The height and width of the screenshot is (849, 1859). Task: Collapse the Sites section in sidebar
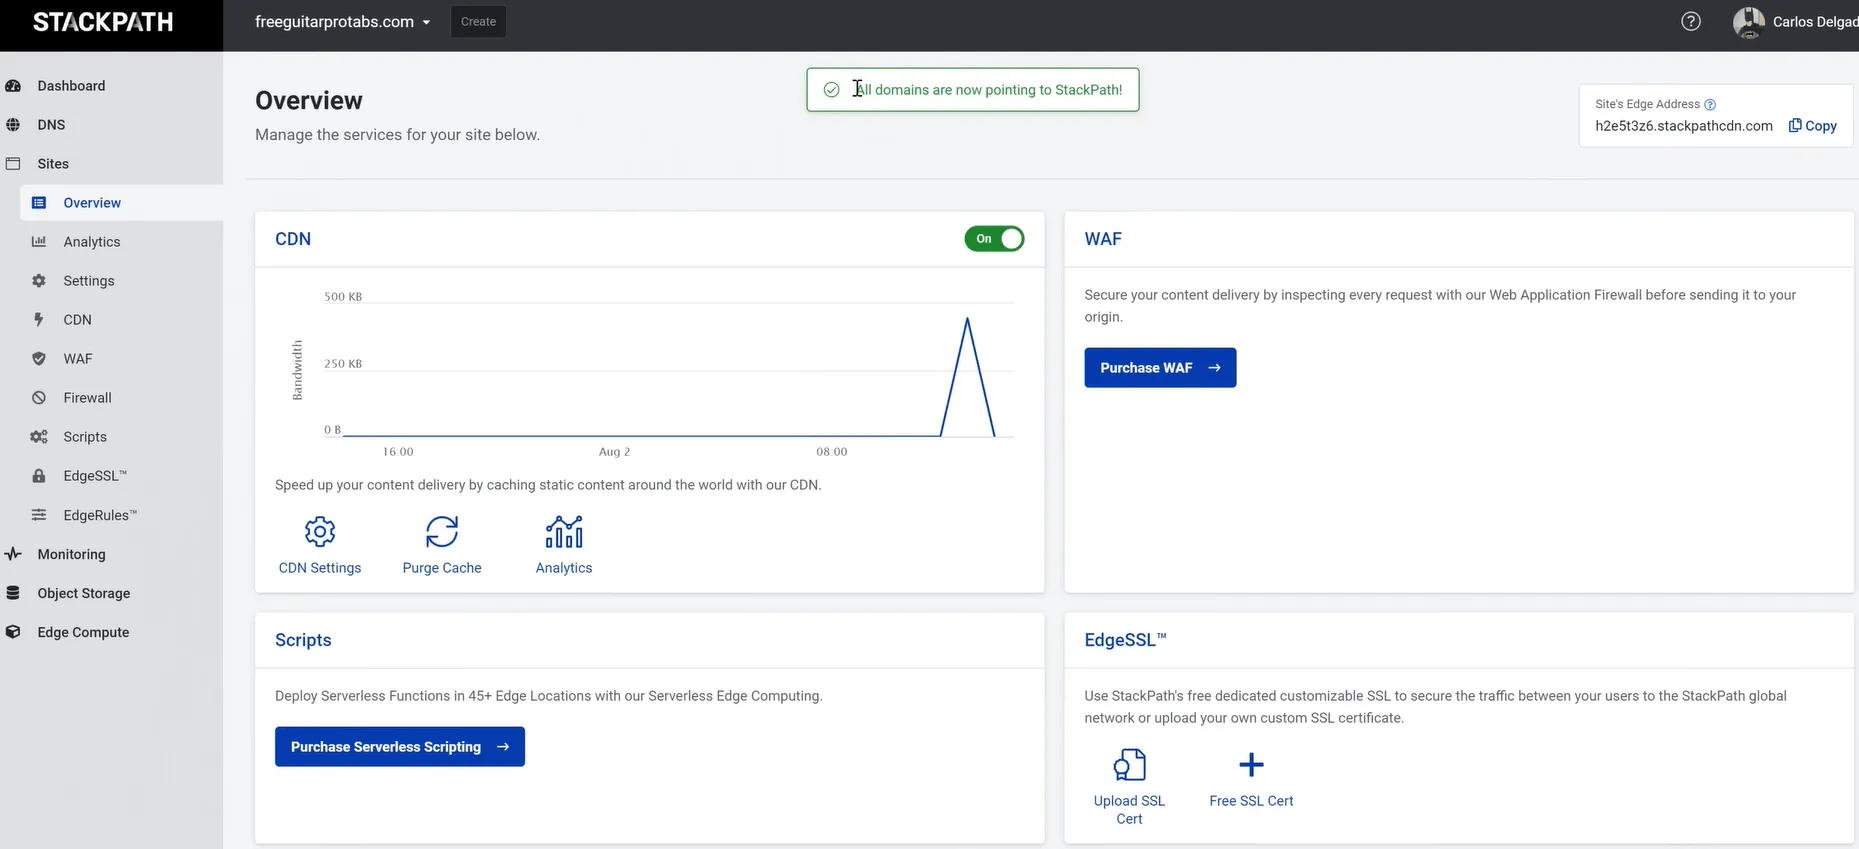point(53,164)
